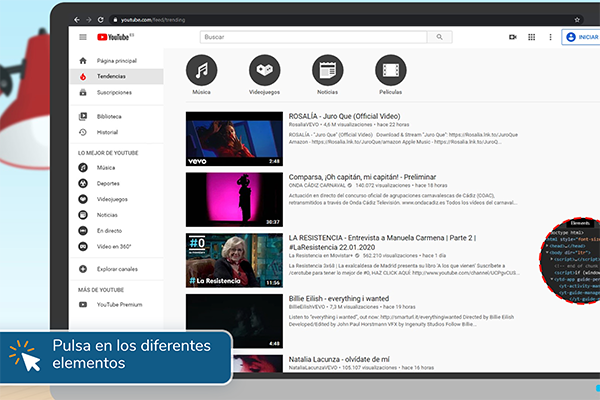This screenshot has width=600, height=400.
Task: Click the Explorar canales plus icon
Action: [x=83, y=269]
